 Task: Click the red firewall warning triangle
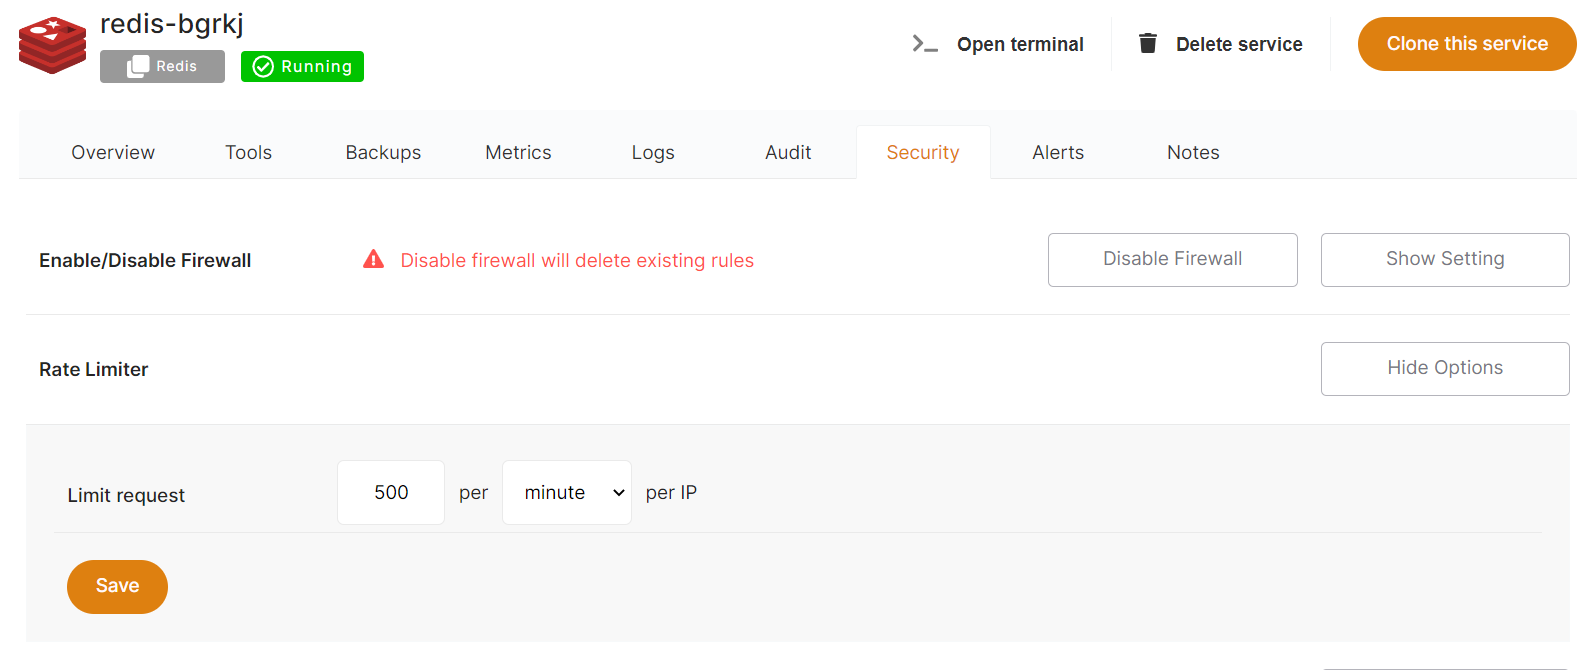pyautogui.click(x=373, y=260)
